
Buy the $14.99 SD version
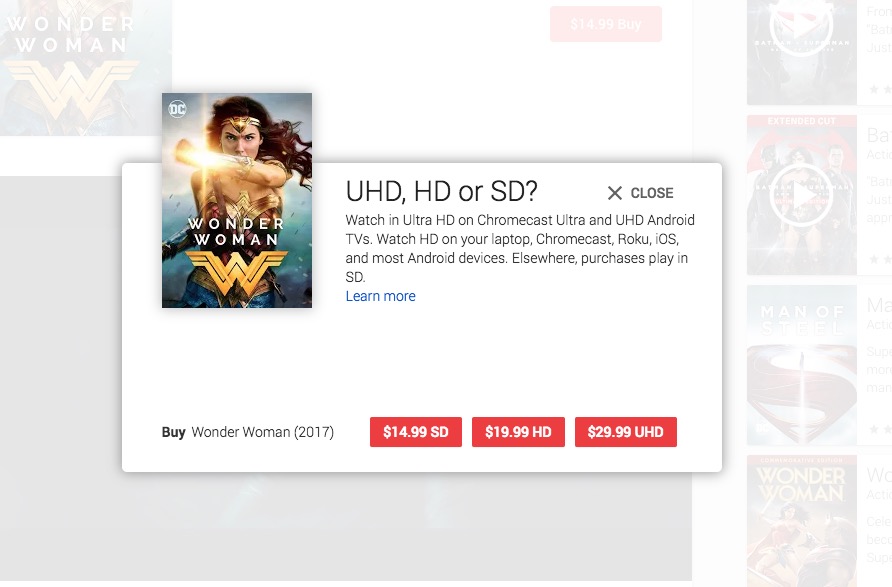[416, 432]
